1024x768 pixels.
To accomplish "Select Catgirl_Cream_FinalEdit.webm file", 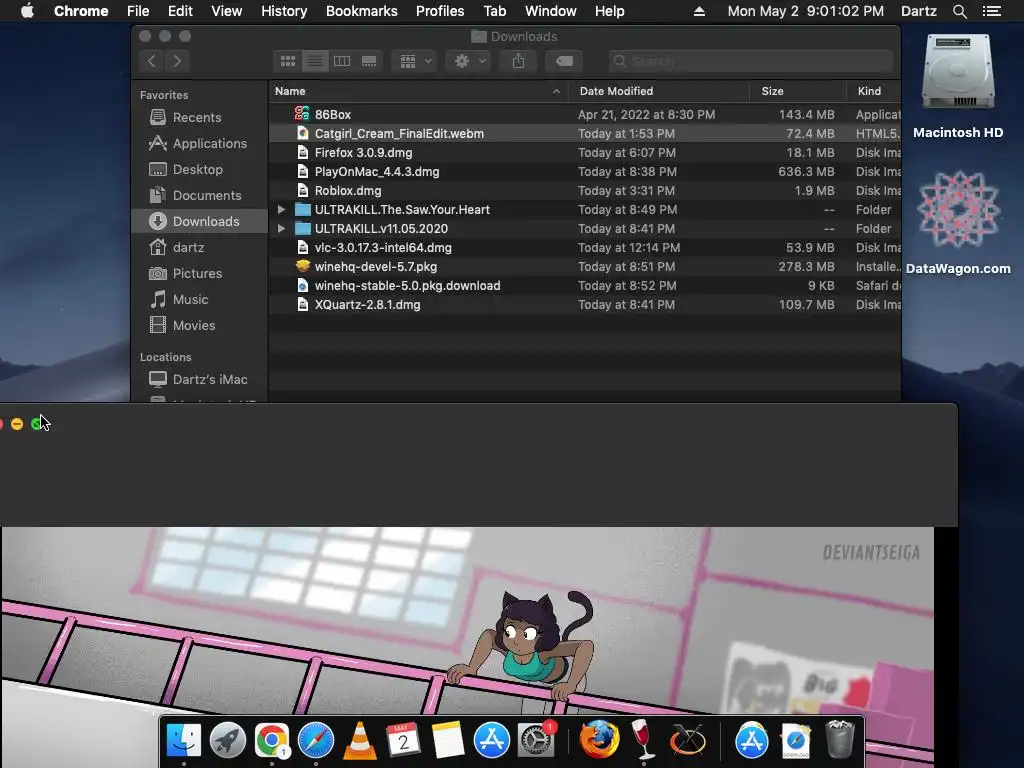I will 585,133.
